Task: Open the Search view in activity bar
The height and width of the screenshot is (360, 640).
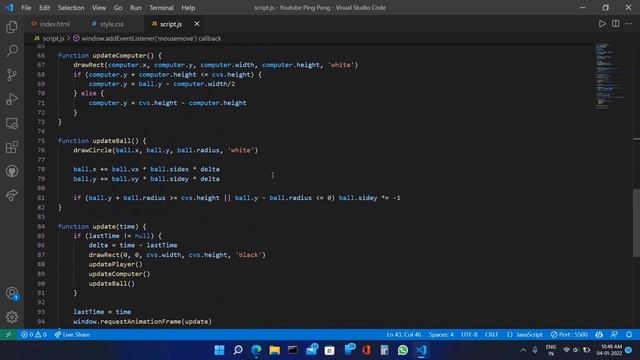Action: pos(12,51)
